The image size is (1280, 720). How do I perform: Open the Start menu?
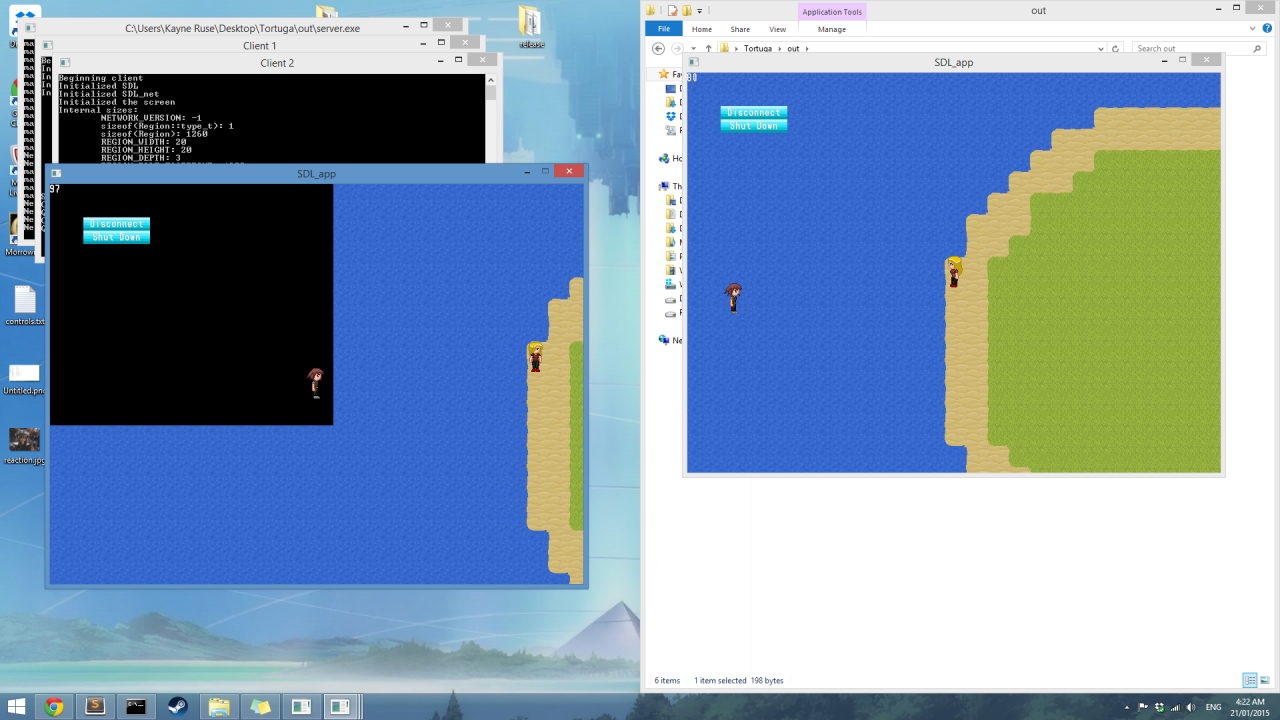(x=17, y=707)
